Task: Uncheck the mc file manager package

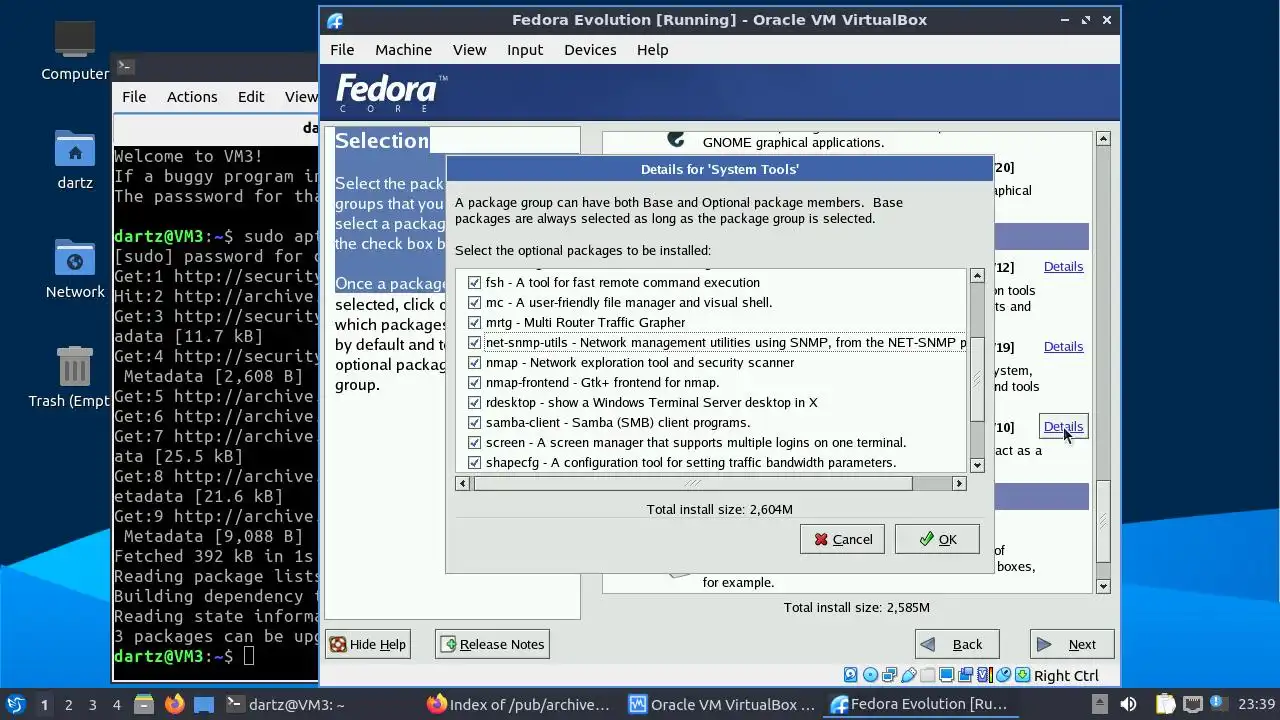Action: 474,302
